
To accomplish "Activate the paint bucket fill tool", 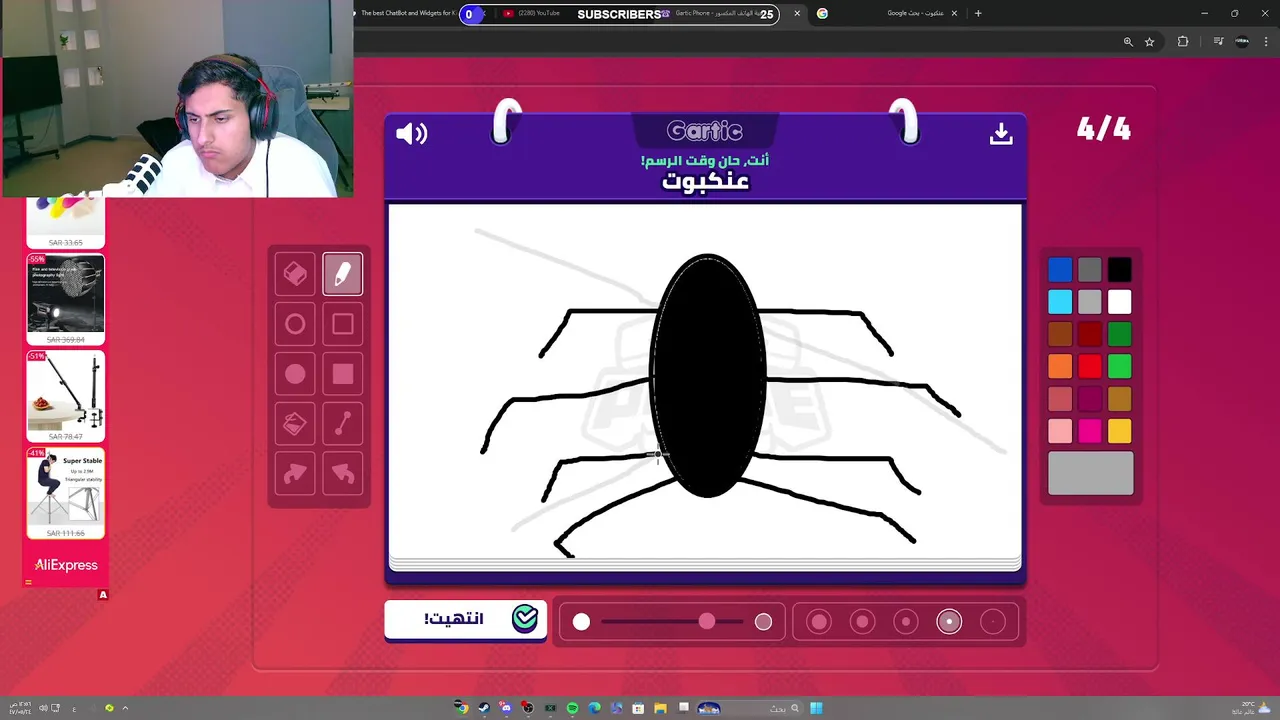I will [295, 424].
